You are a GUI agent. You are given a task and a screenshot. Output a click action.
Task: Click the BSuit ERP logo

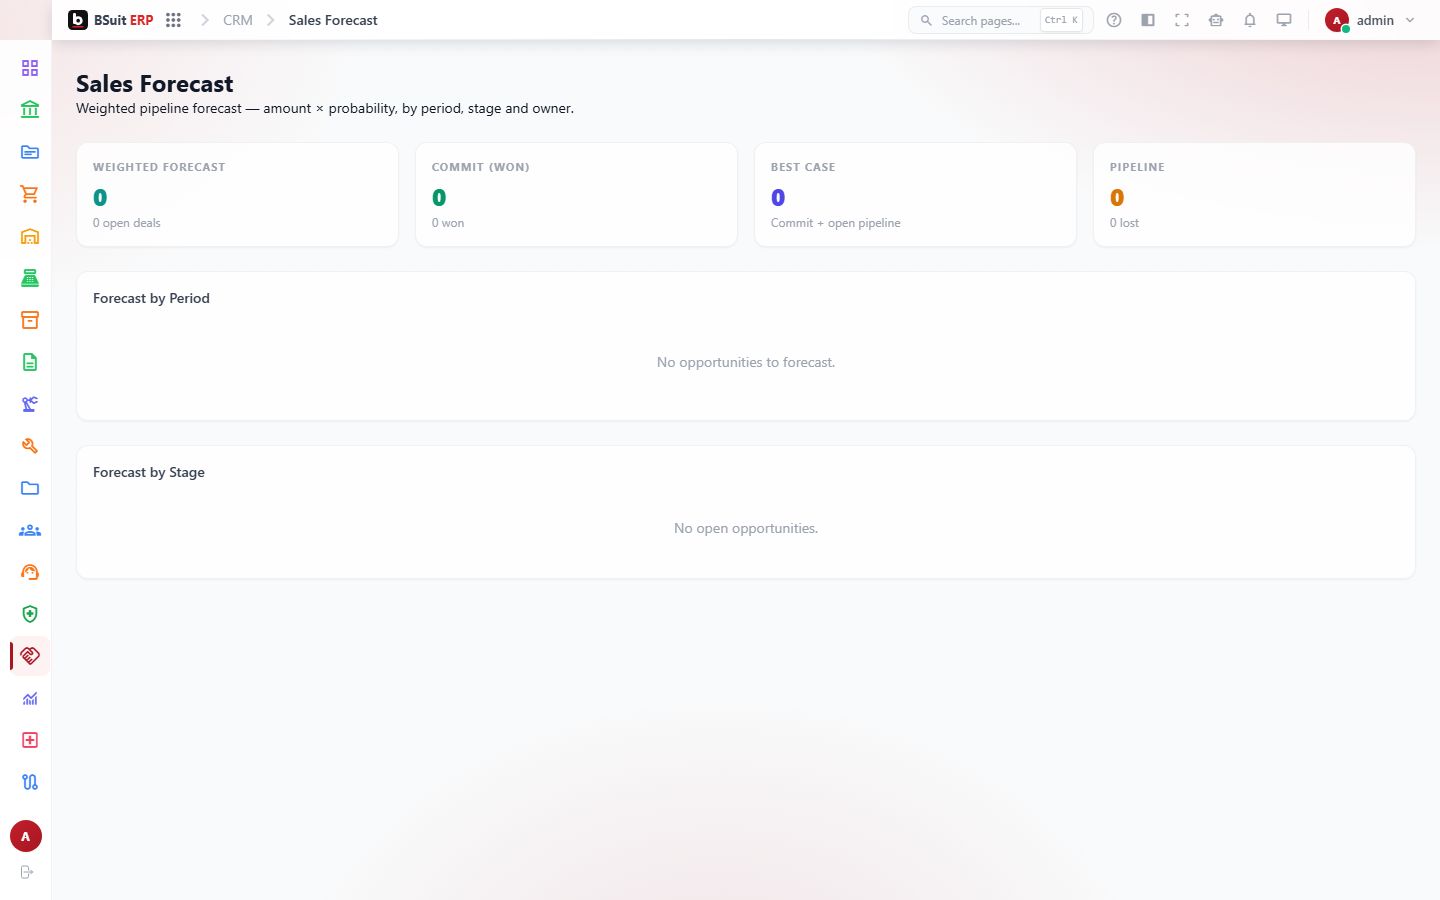tap(111, 20)
